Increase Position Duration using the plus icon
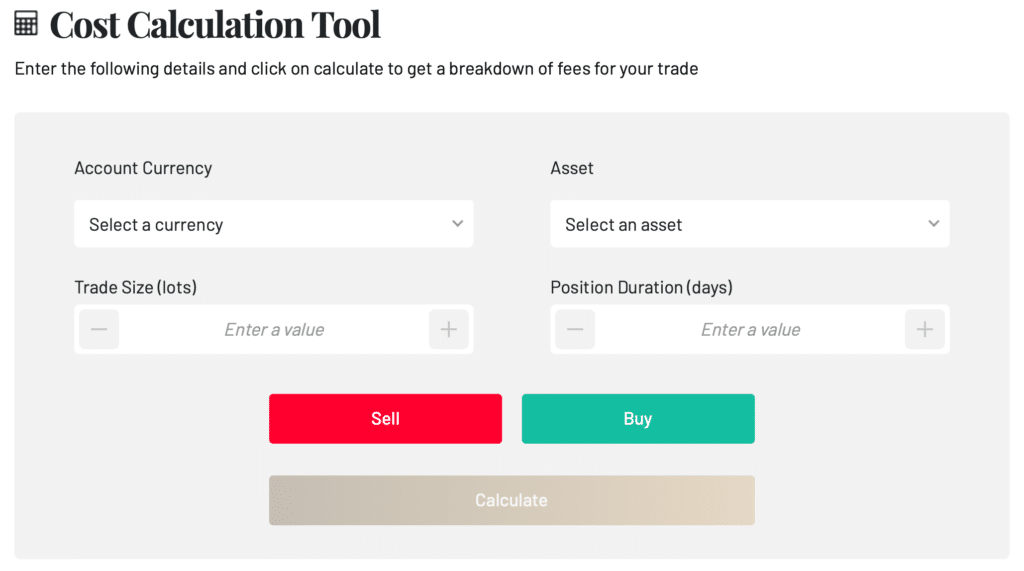 click(925, 329)
